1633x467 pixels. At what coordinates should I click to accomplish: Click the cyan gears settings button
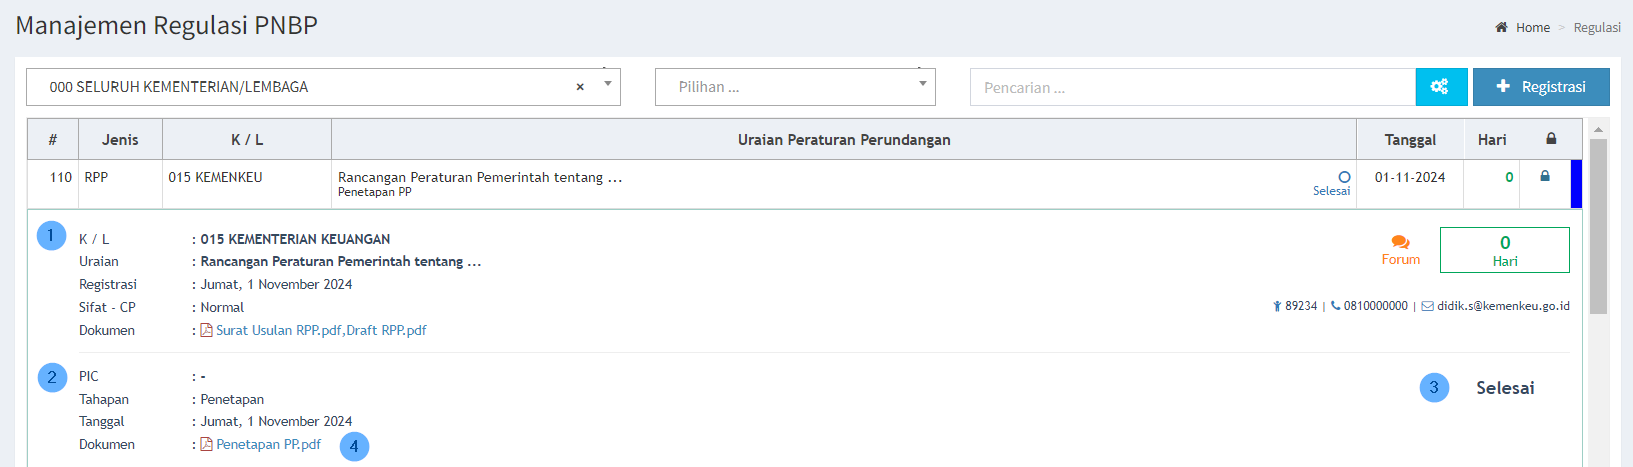click(1440, 87)
